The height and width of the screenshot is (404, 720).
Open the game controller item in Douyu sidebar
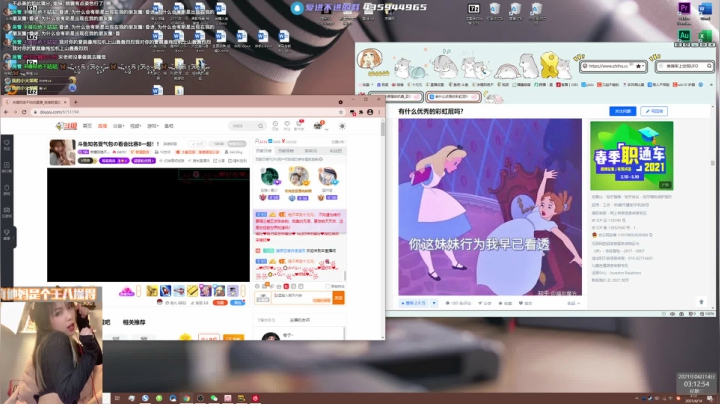[7, 212]
